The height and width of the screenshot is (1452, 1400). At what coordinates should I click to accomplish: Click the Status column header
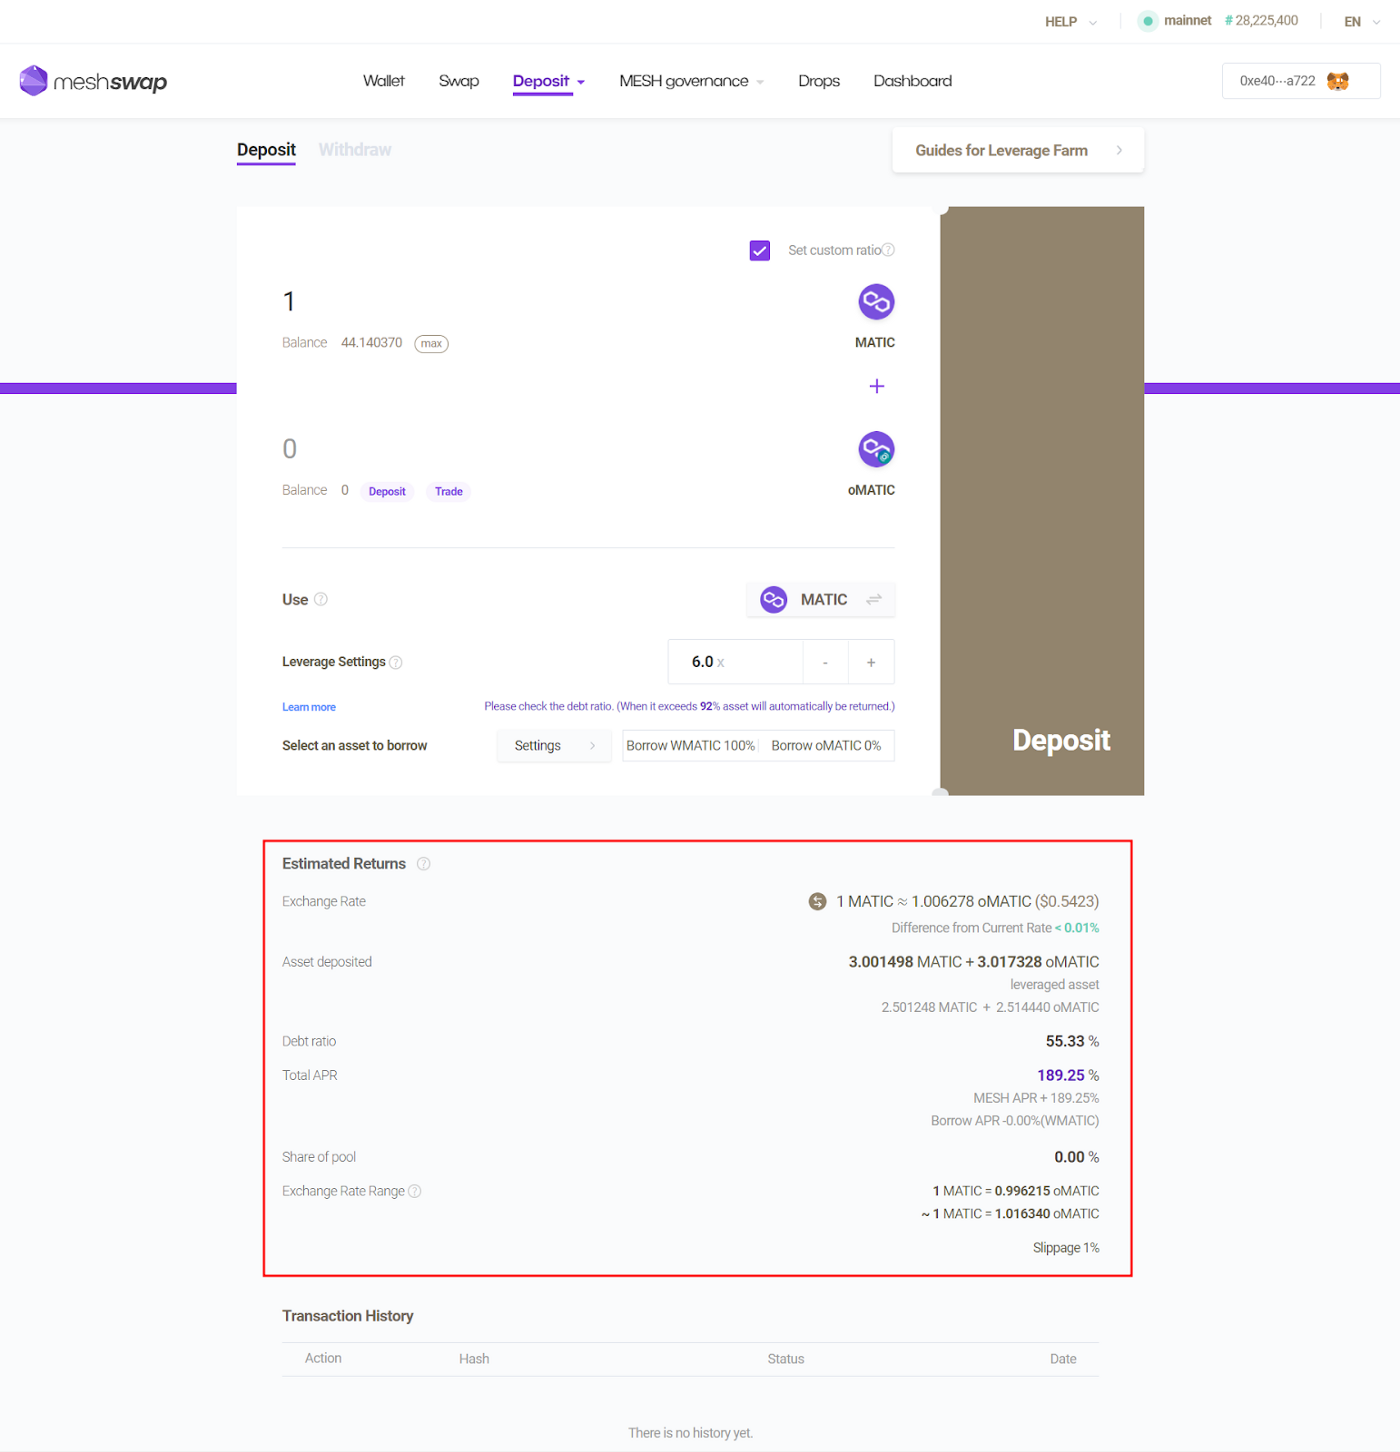tap(786, 1359)
